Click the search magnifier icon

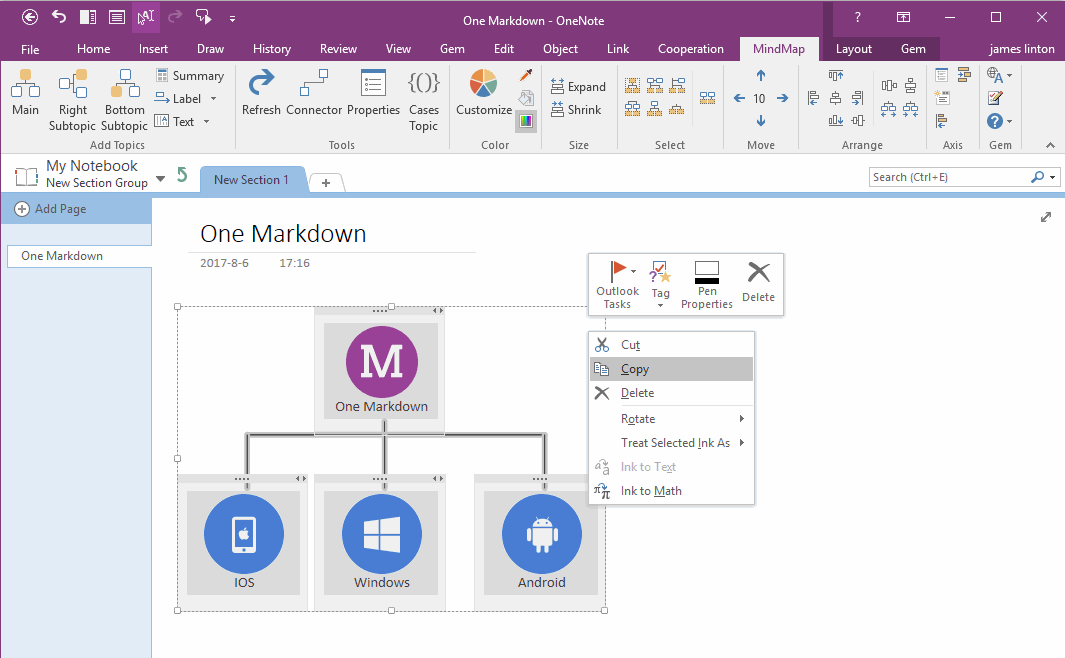pos(1037,177)
